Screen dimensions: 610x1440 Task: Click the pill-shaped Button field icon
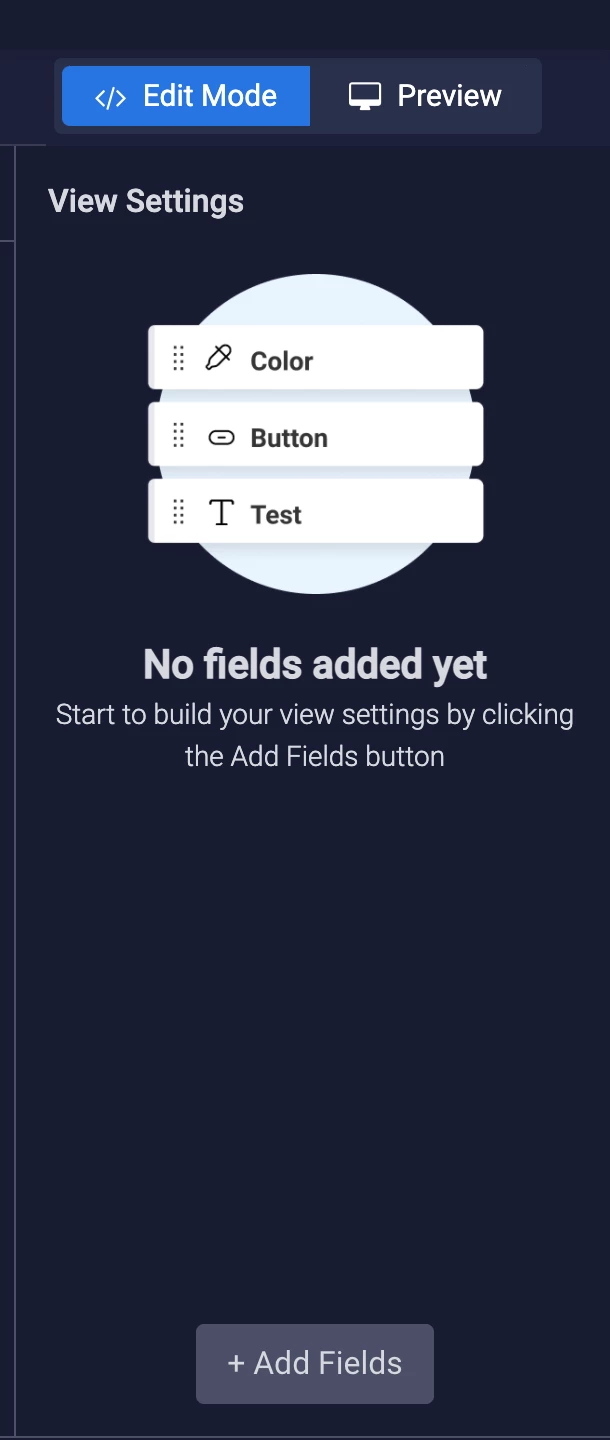(x=221, y=437)
